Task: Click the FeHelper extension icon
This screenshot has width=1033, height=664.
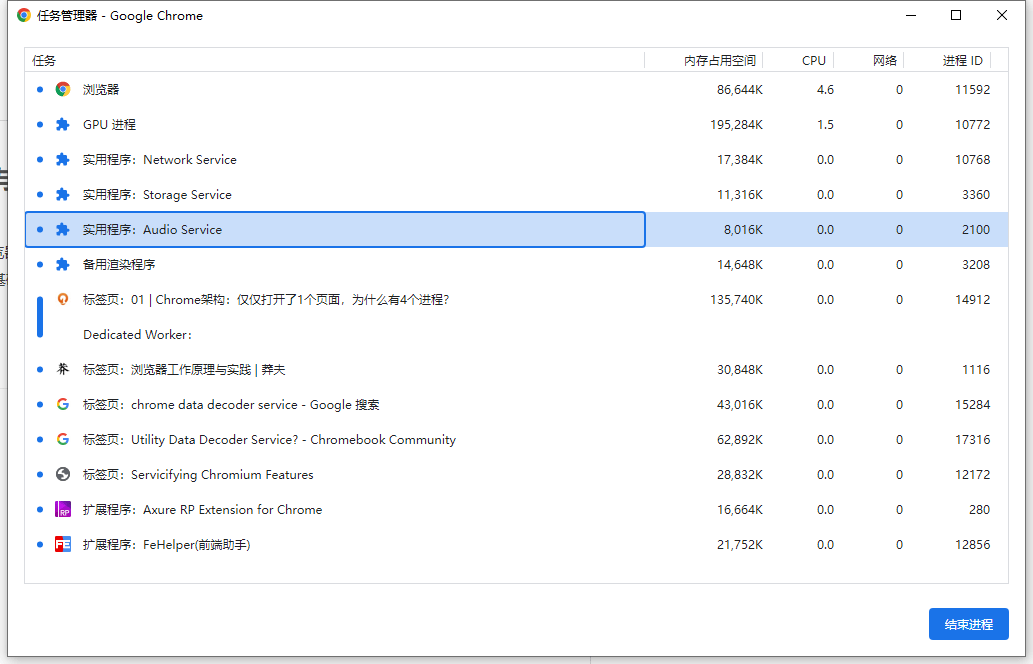Action: pyautogui.click(x=63, y=544)
